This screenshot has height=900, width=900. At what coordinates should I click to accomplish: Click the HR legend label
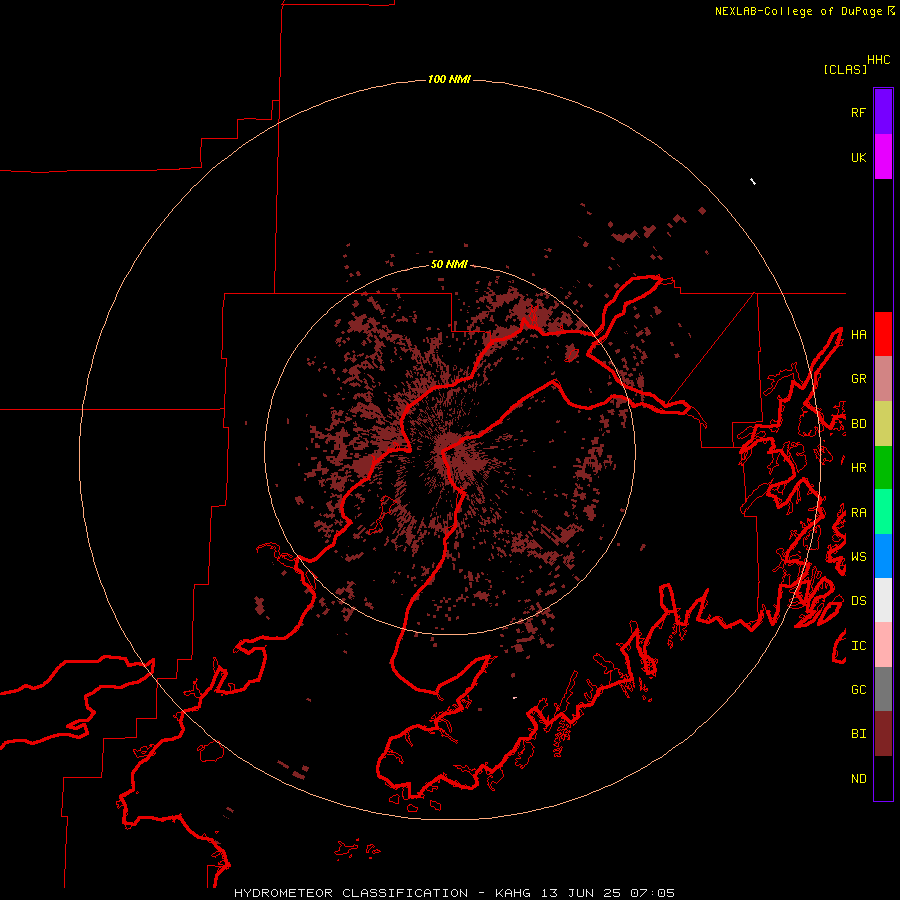(858, 467)
